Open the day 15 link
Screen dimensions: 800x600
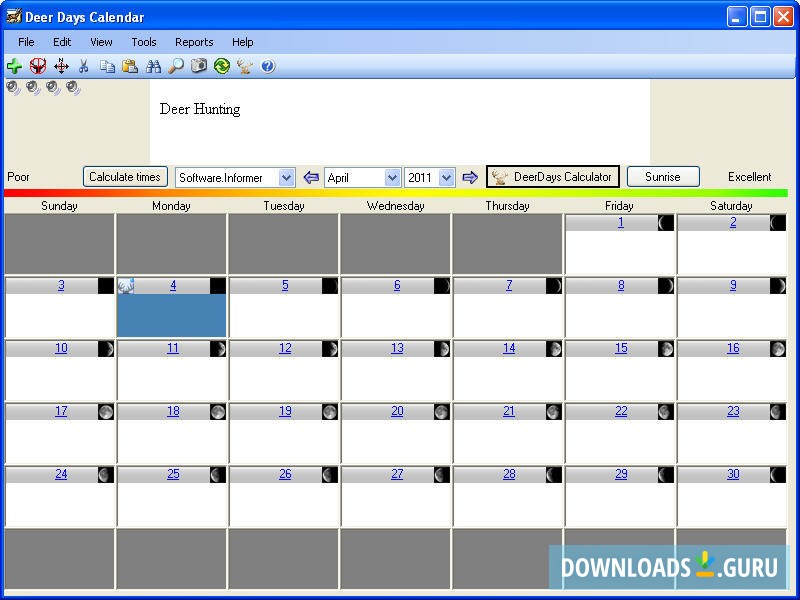[x=621, y=348]
